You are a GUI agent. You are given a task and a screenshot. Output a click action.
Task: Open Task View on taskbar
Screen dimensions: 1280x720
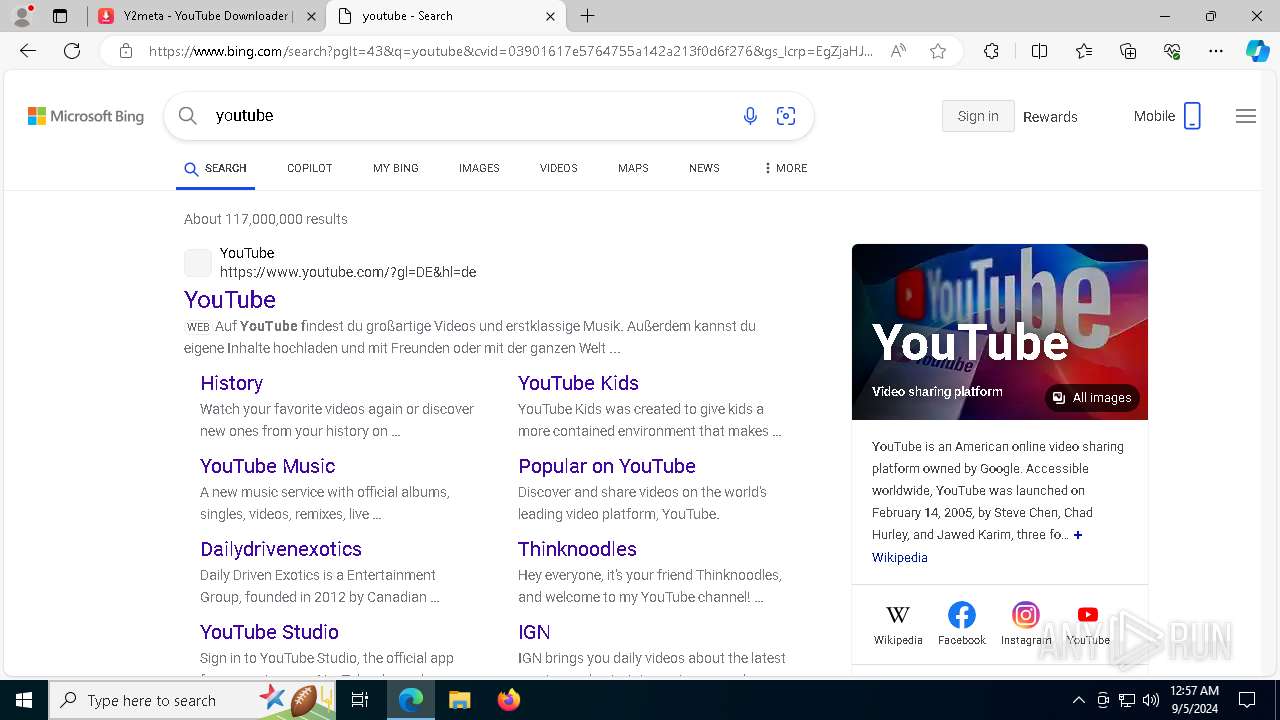[x=360, y=700]
